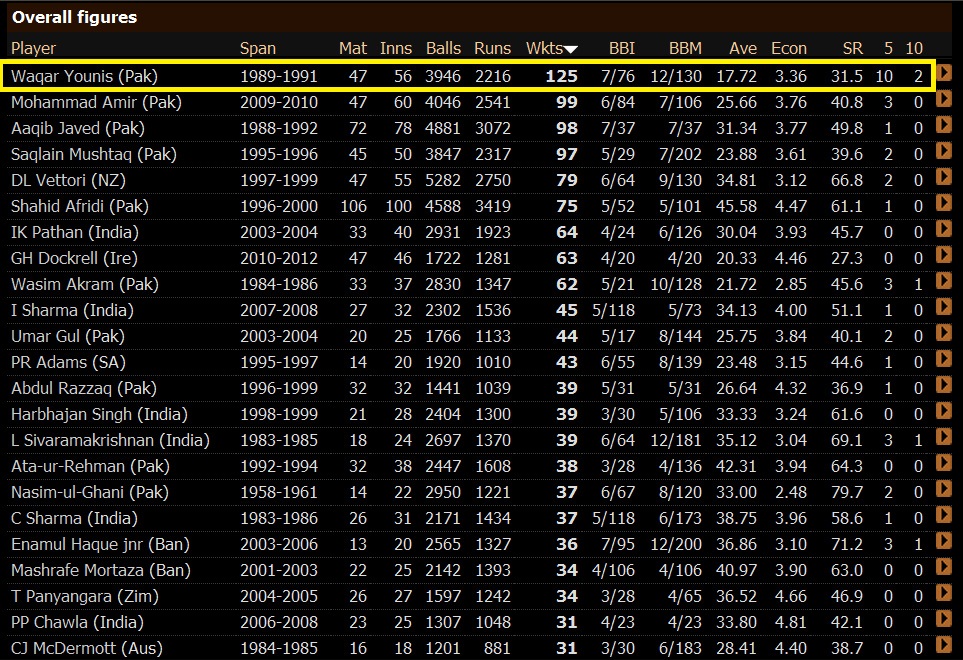
Task: Click CJ McDermott's runs value 881
Action: click(x=497, y=648)
